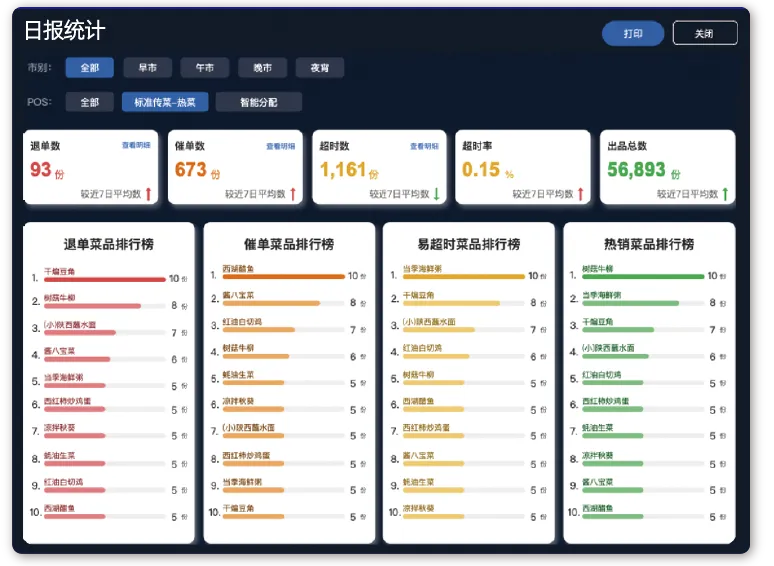Select 红油白切鸡 in the 催单菜品排行榜
Viewport: 774px width, 566px height.
point(242,322)
